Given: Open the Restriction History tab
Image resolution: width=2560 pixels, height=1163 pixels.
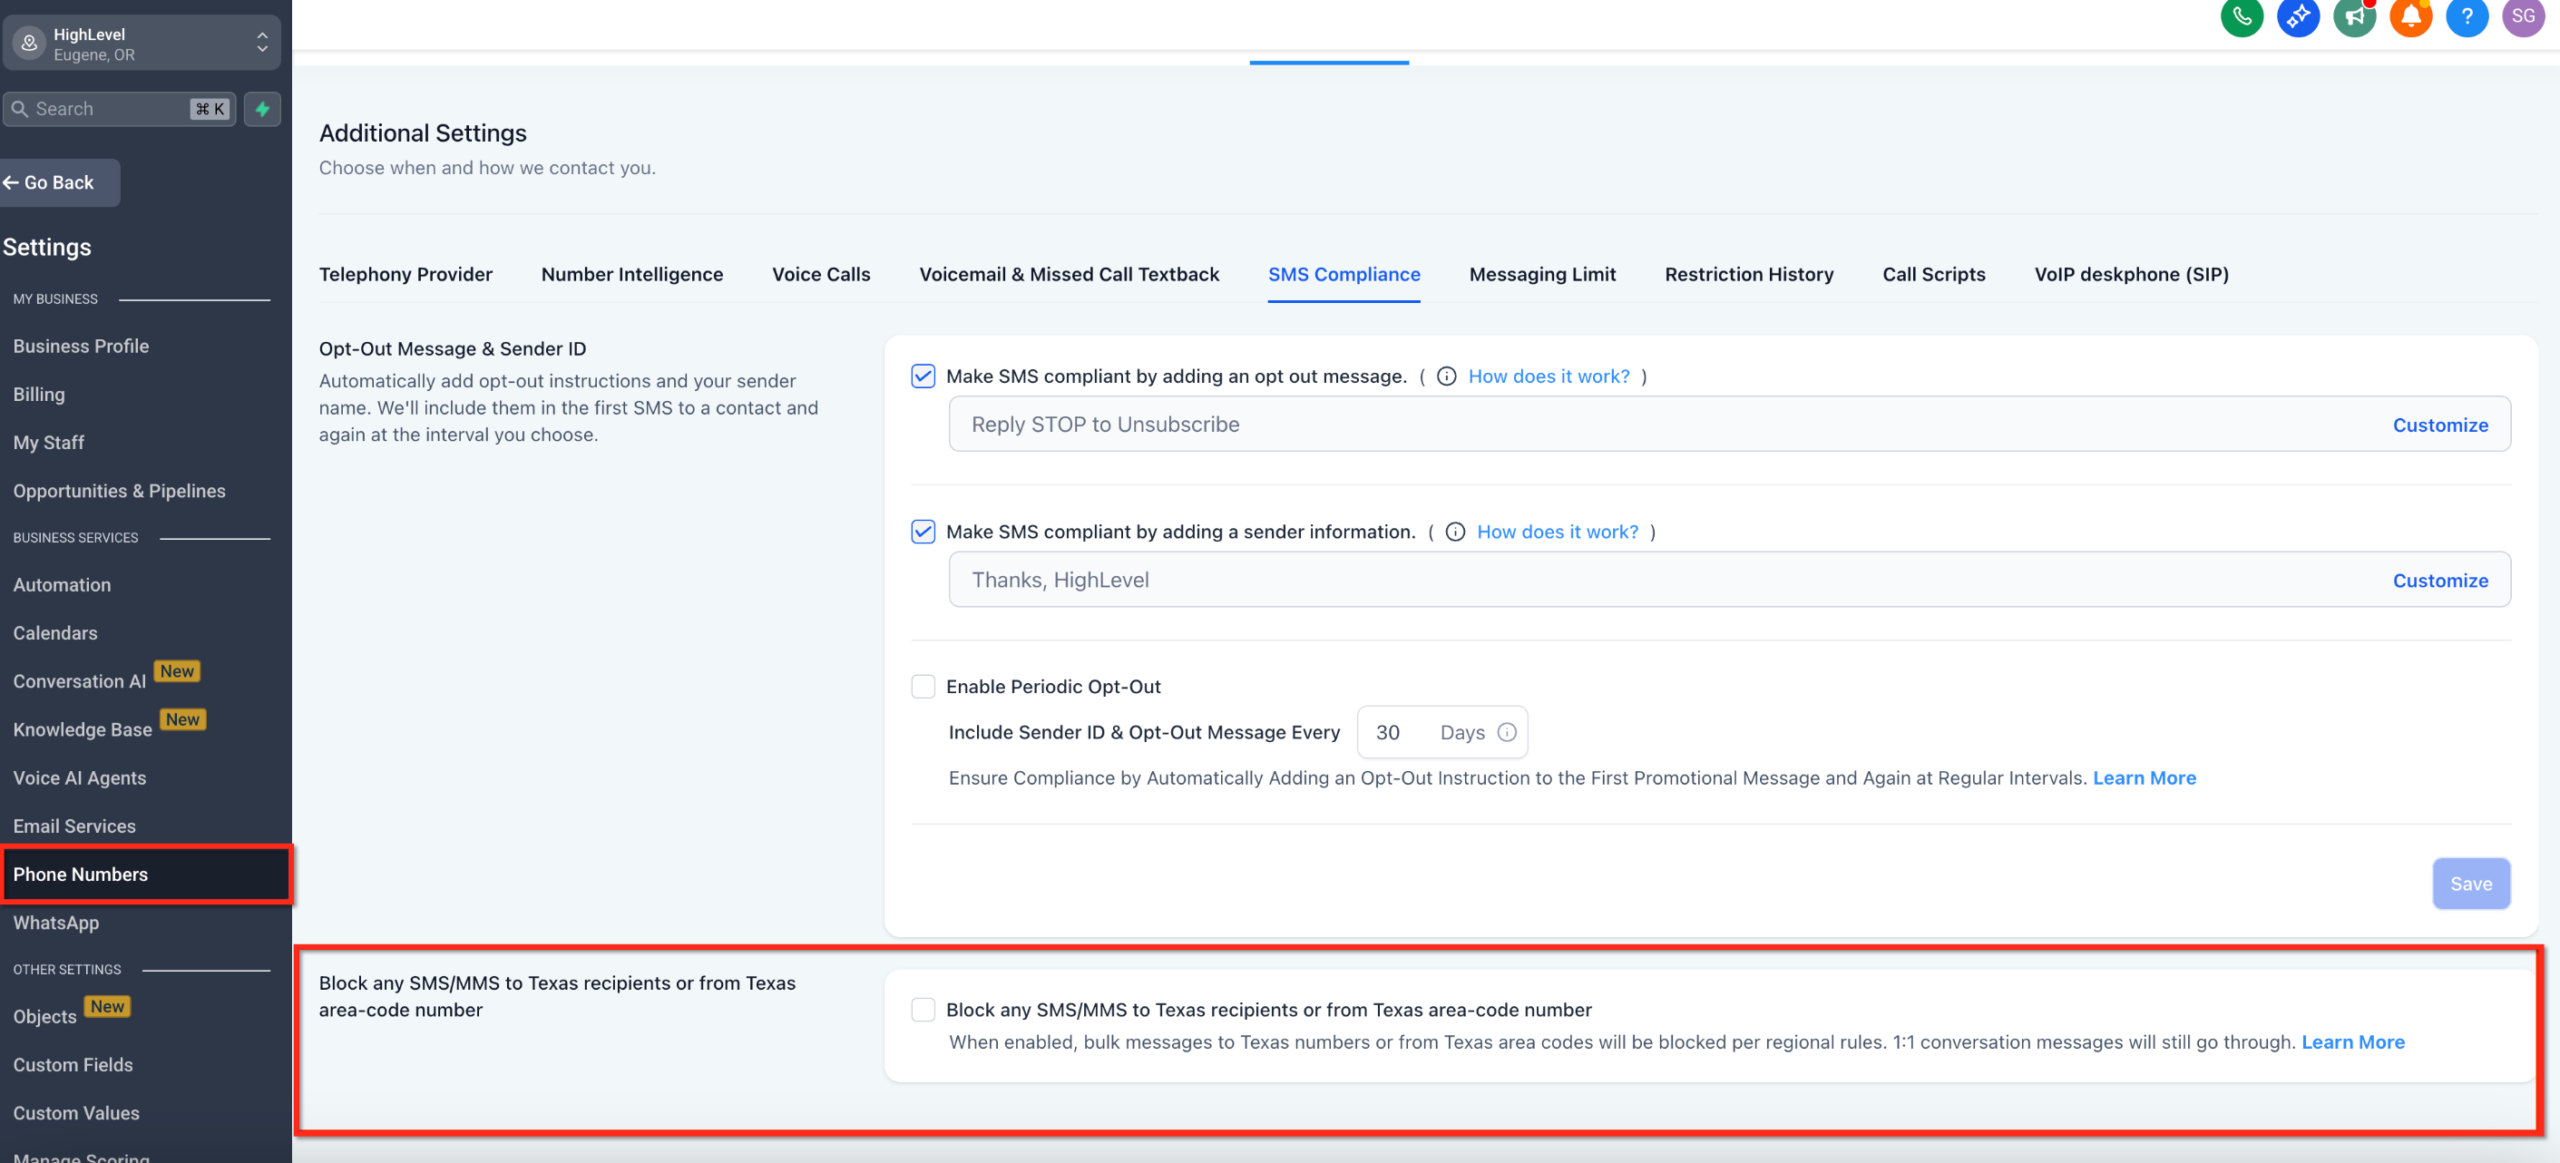Looking at the screenshot, I should pos(1749,274).
